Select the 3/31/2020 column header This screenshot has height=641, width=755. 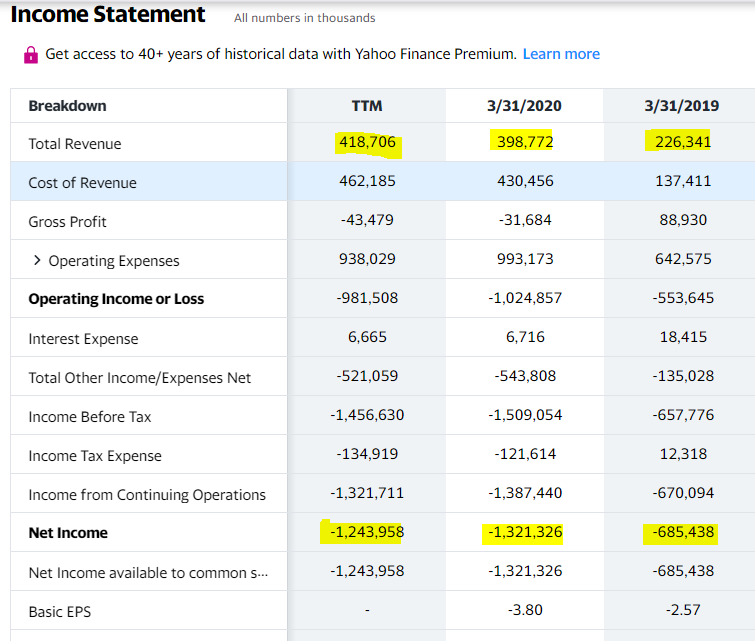coord(525,106)
